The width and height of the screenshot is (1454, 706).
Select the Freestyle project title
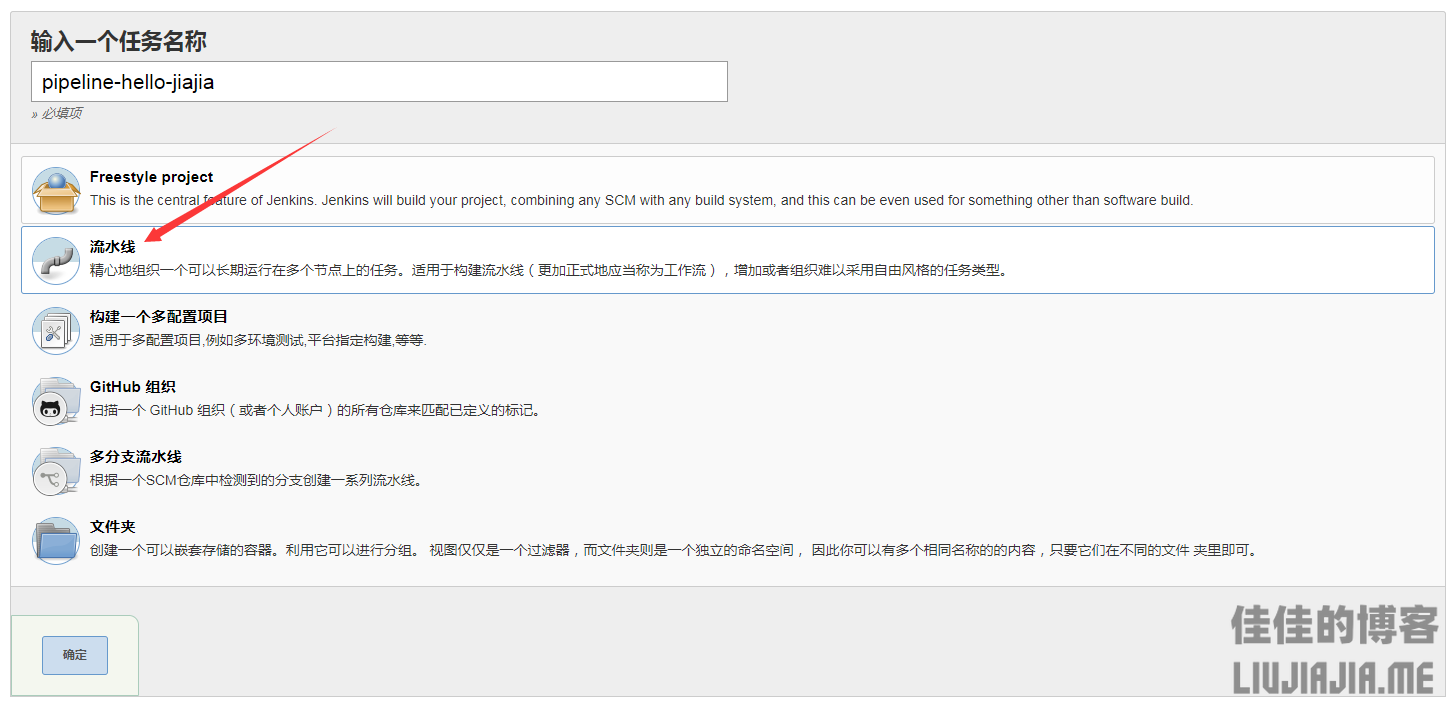(151, 177)
